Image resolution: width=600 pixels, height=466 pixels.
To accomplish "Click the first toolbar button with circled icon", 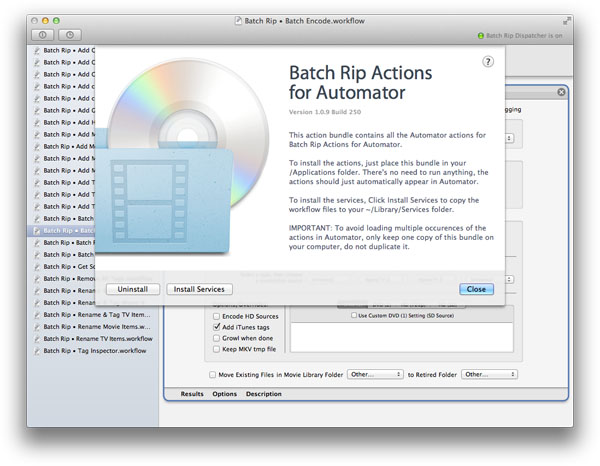I will pos(42,35).
